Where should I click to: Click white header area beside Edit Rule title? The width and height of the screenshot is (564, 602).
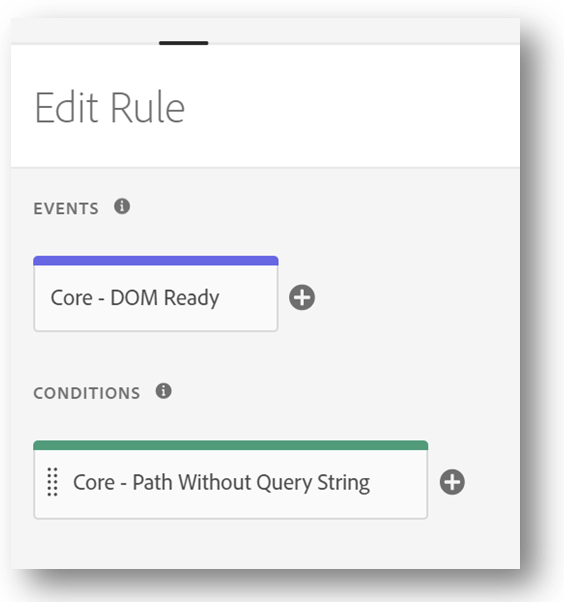click(346, 107)
